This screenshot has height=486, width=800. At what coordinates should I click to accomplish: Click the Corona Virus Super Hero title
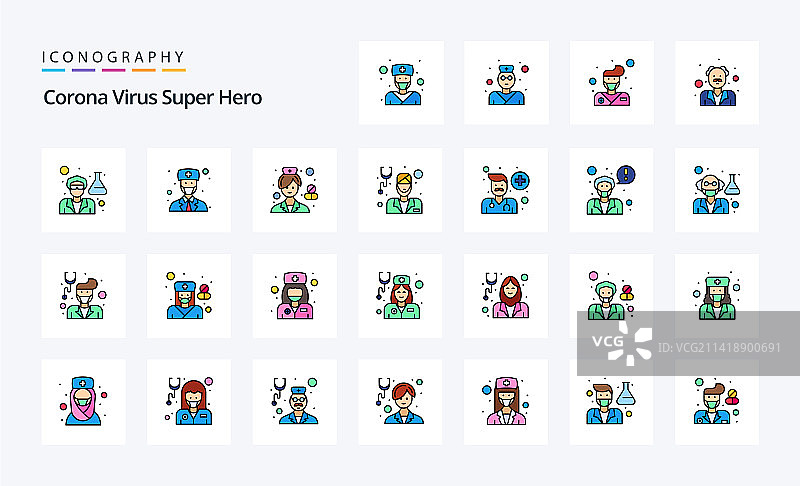point(153,97)
